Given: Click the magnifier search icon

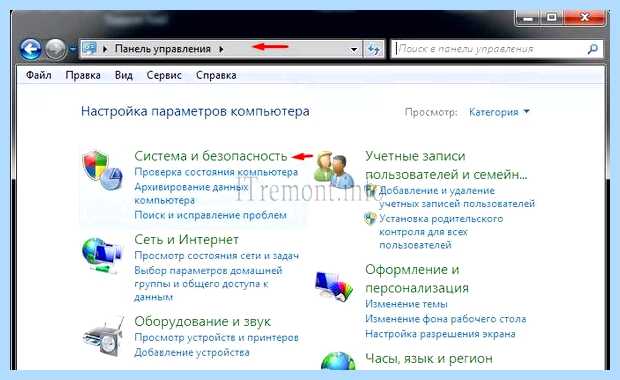Looking at the screenshot, I should (x=592, y=49).
